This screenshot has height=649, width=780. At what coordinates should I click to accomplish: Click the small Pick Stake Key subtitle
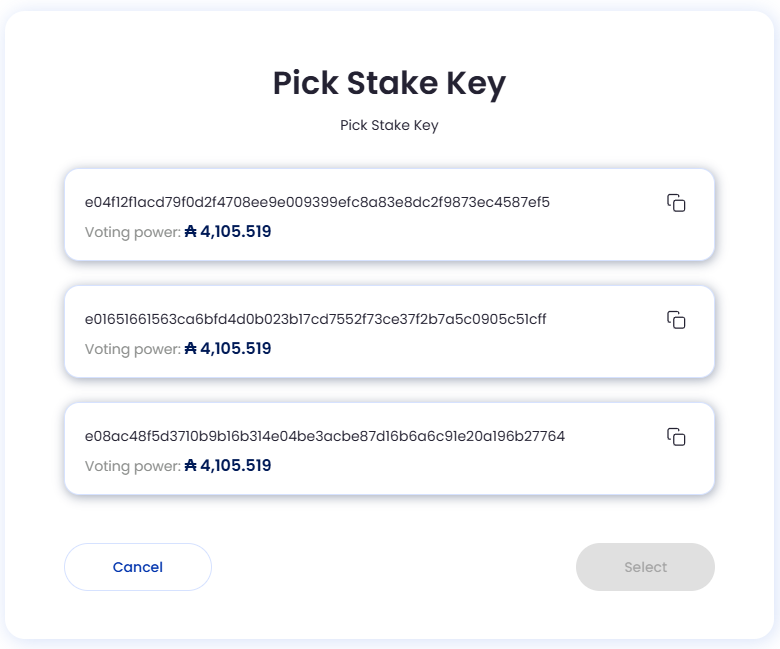[x=390, y=125]
